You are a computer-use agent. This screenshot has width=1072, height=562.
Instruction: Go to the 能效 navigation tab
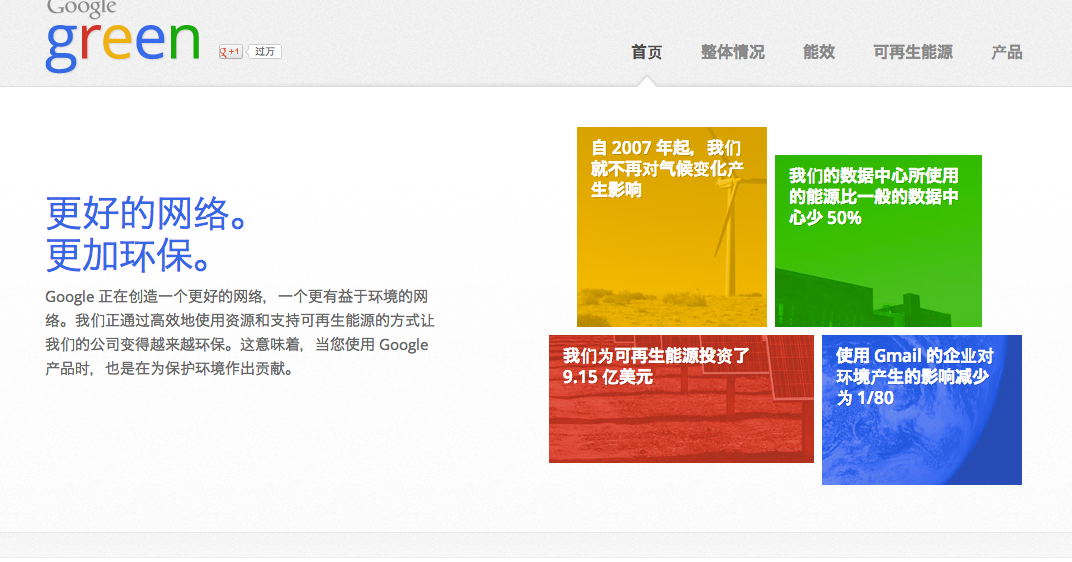click(819, 52)
